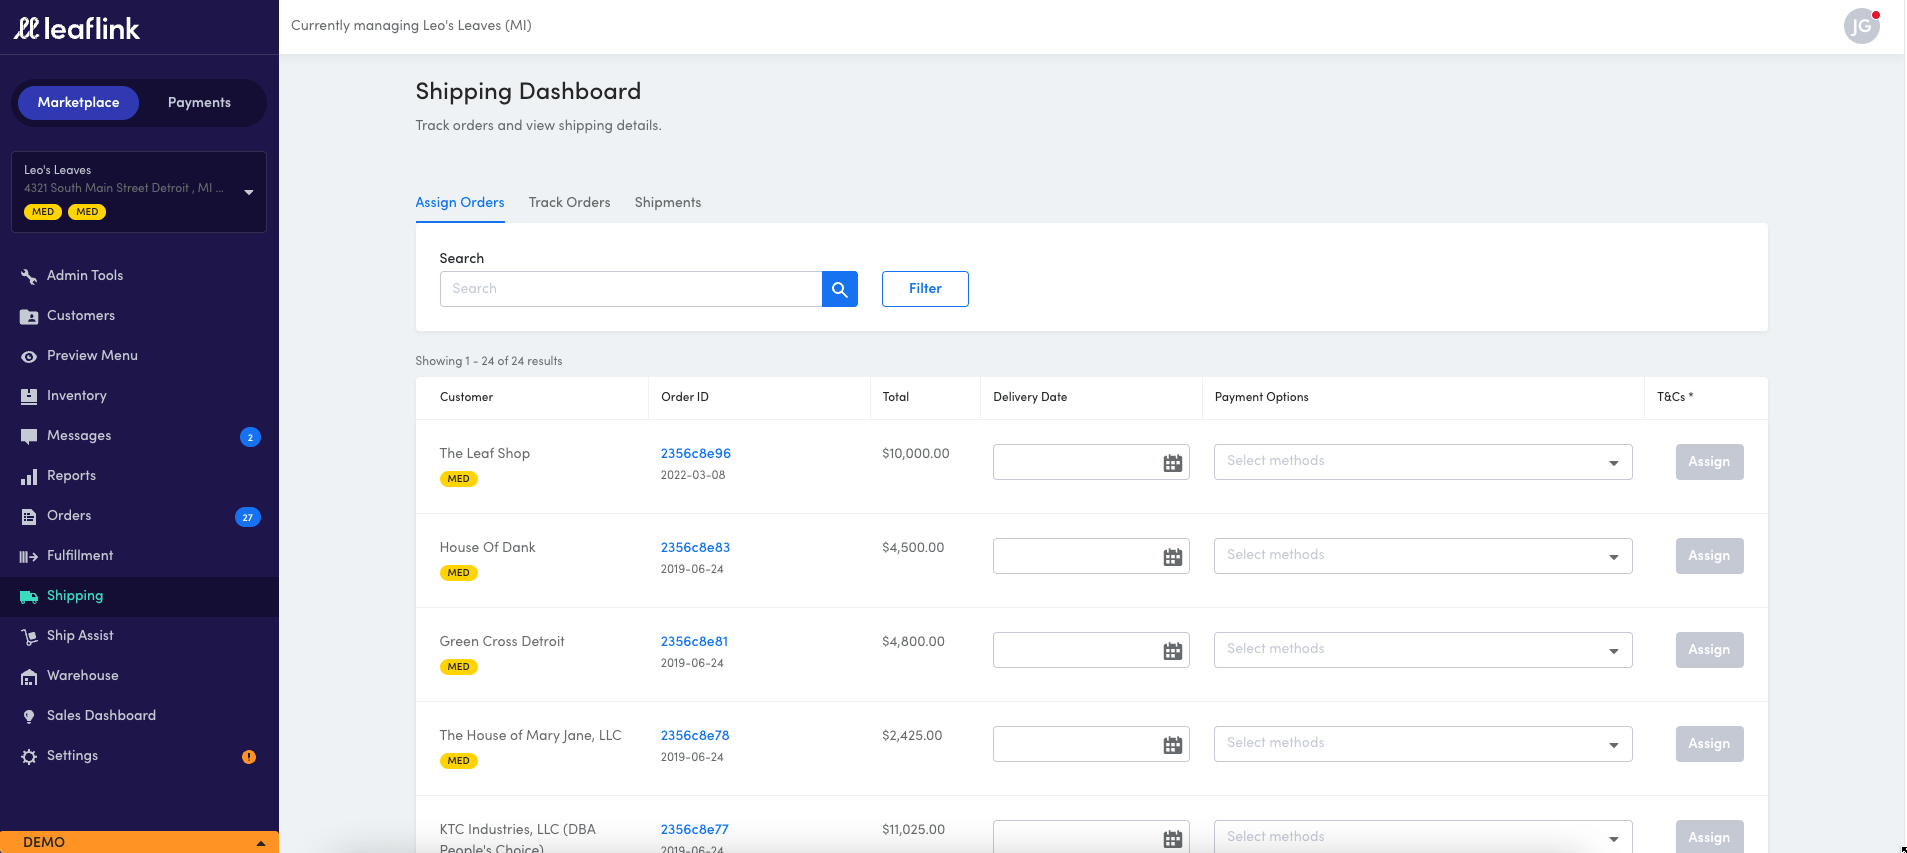The height and width of the screenshot is (853, 1907).
Task: Open Admin Tools wrench icon
Action: point(29,276)
